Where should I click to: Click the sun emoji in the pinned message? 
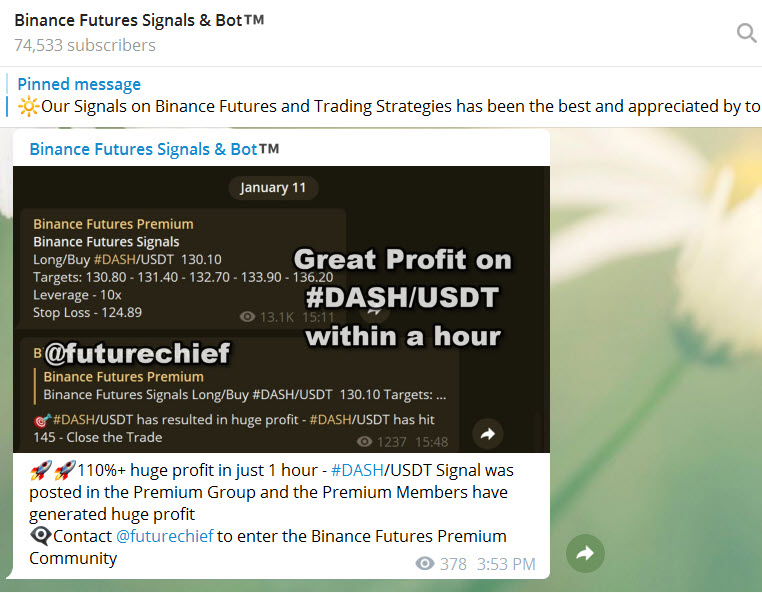pos(28,106)
